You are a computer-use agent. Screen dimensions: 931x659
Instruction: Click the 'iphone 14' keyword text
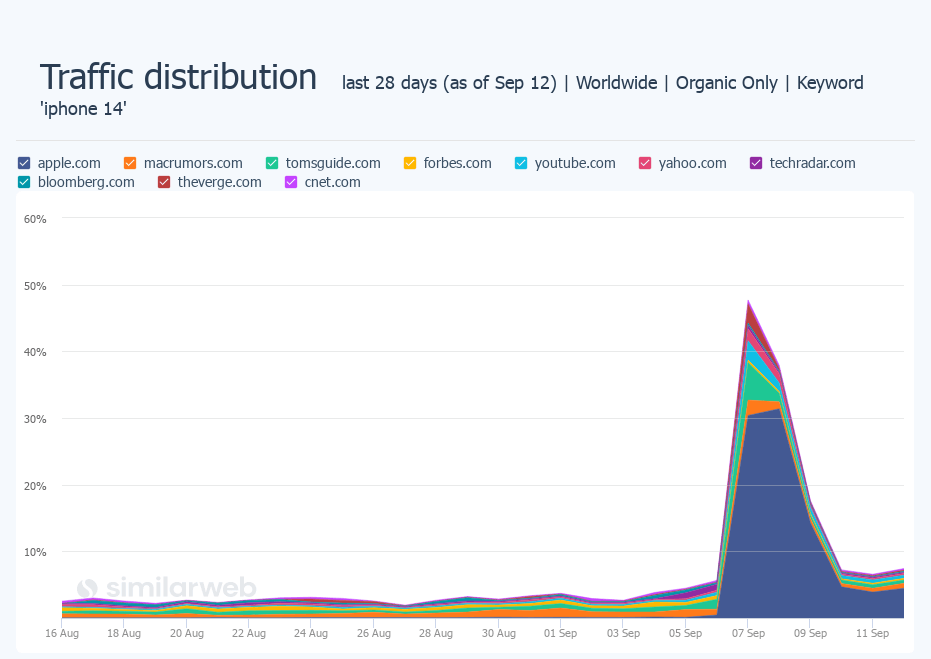pos(83,109)
